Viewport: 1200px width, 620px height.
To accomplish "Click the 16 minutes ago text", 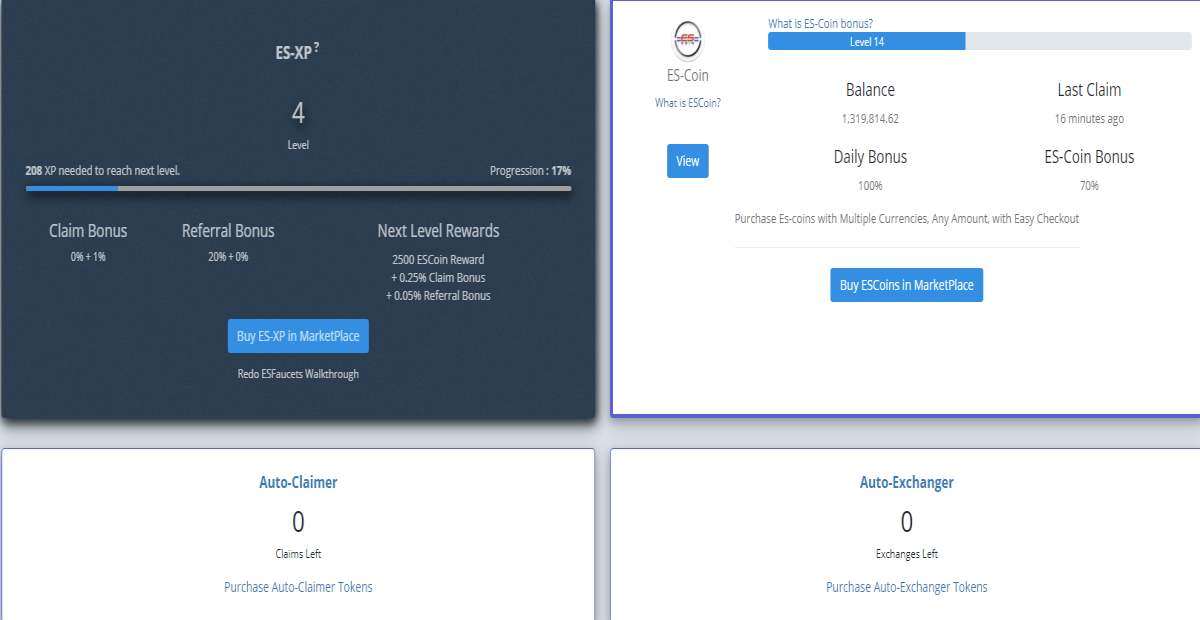I will click(x=1089, y=119).
